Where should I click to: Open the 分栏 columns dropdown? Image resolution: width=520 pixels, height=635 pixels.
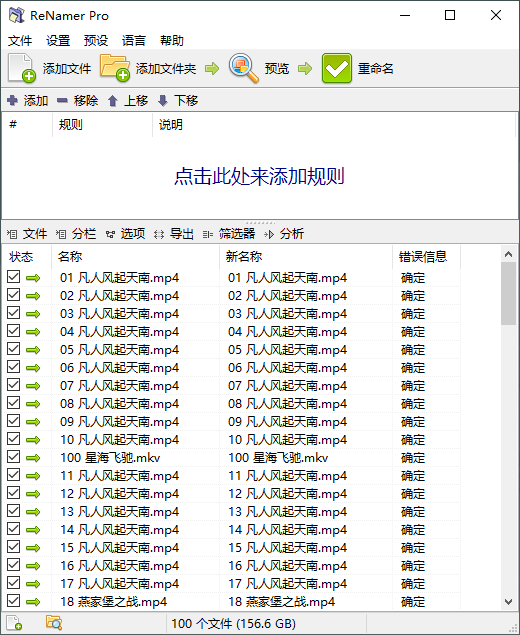[x=76, y=234]
